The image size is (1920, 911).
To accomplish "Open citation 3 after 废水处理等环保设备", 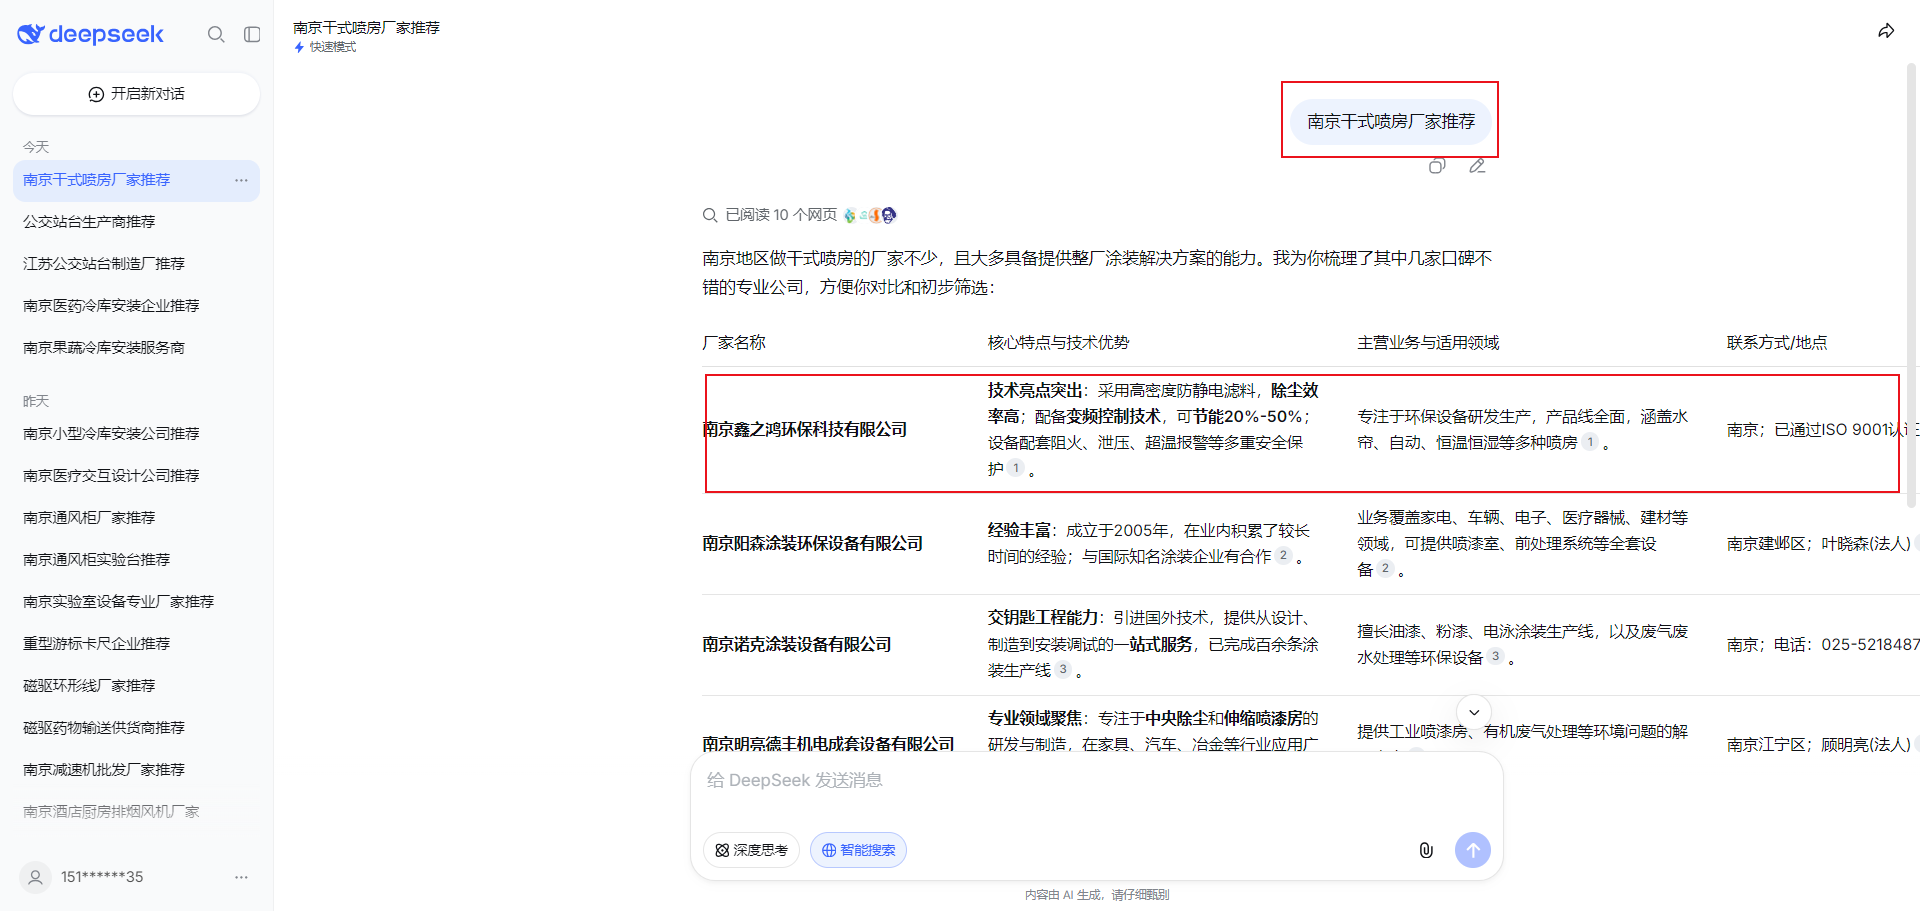I will point(1495,656).
